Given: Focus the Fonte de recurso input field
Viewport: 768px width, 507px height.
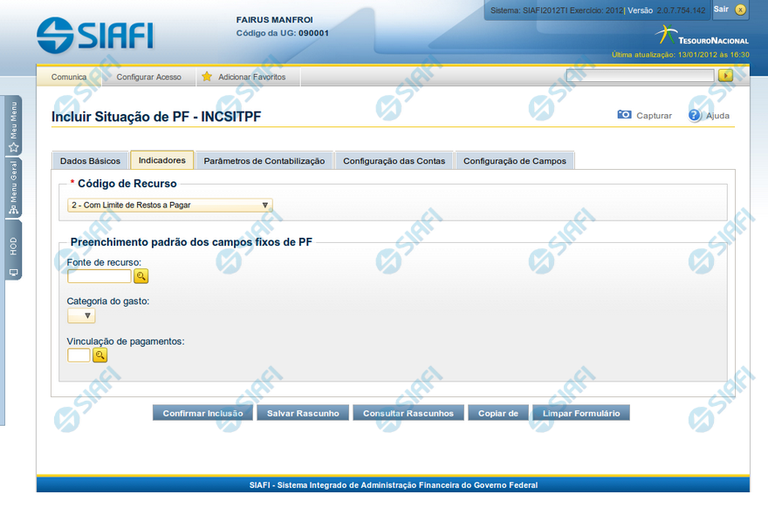Looking at the screenshot, I should 99,276.
